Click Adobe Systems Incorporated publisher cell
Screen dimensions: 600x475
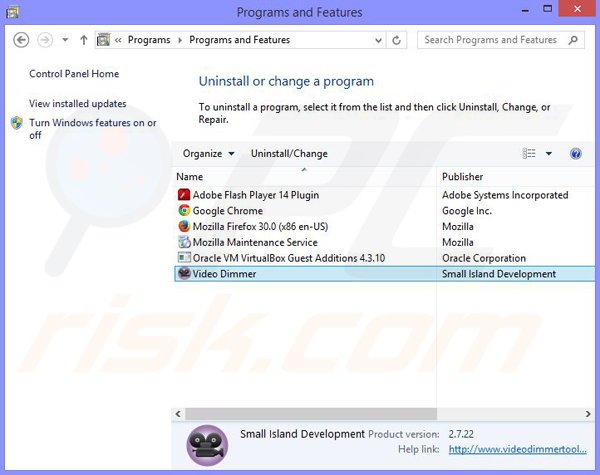pyautogui.click(x=505, y=195)
